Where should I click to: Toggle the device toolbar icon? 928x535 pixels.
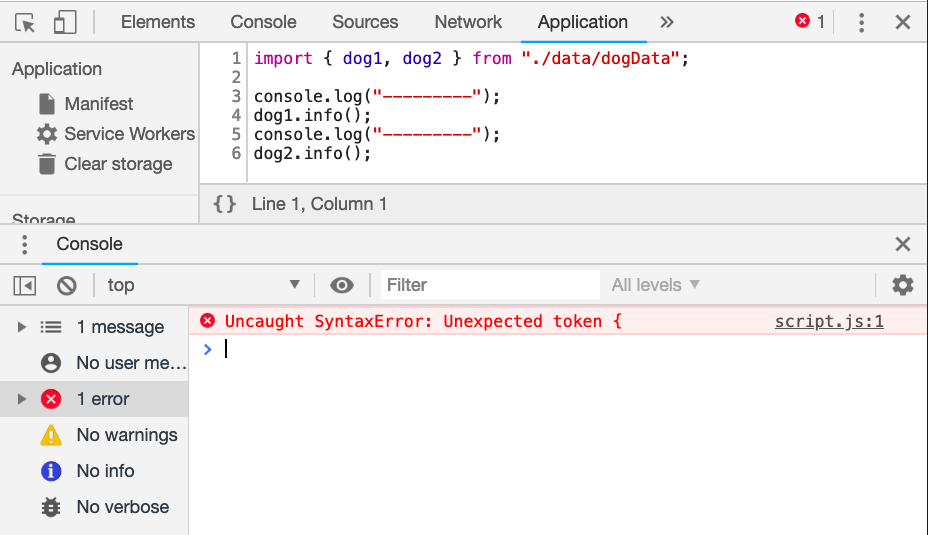tap(65, 22)
